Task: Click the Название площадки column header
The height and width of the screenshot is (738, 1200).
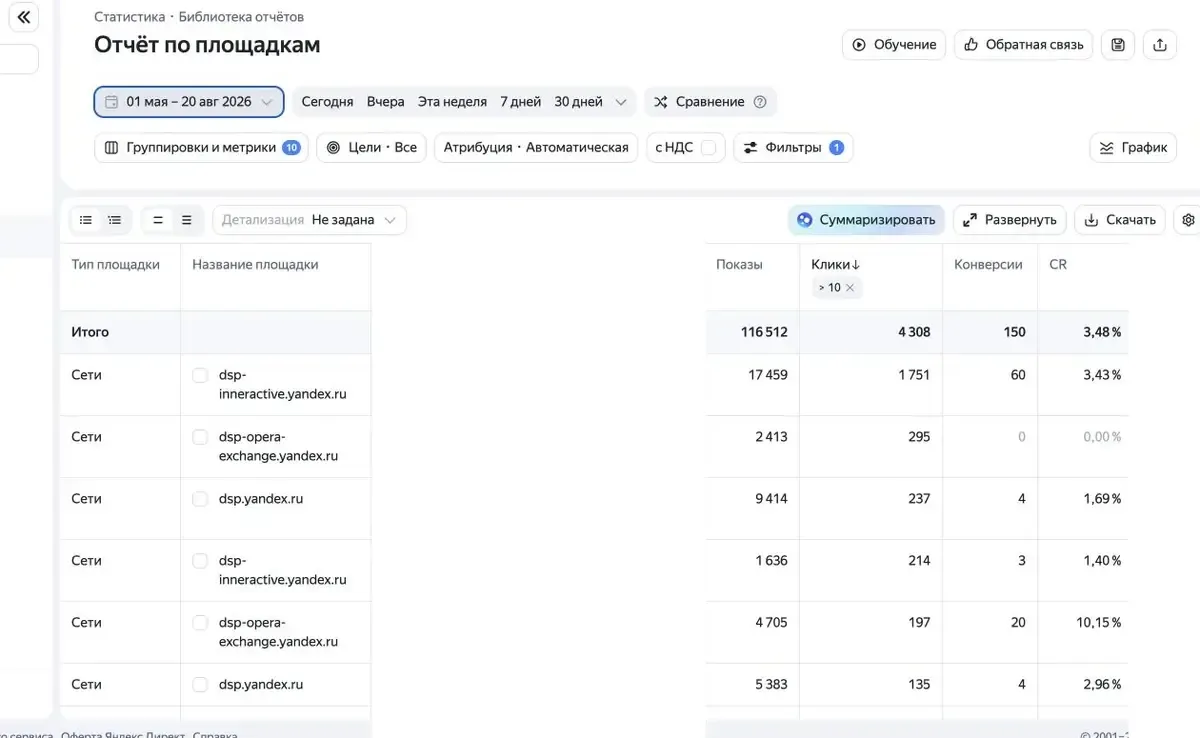Action: (x=255, y=265)
